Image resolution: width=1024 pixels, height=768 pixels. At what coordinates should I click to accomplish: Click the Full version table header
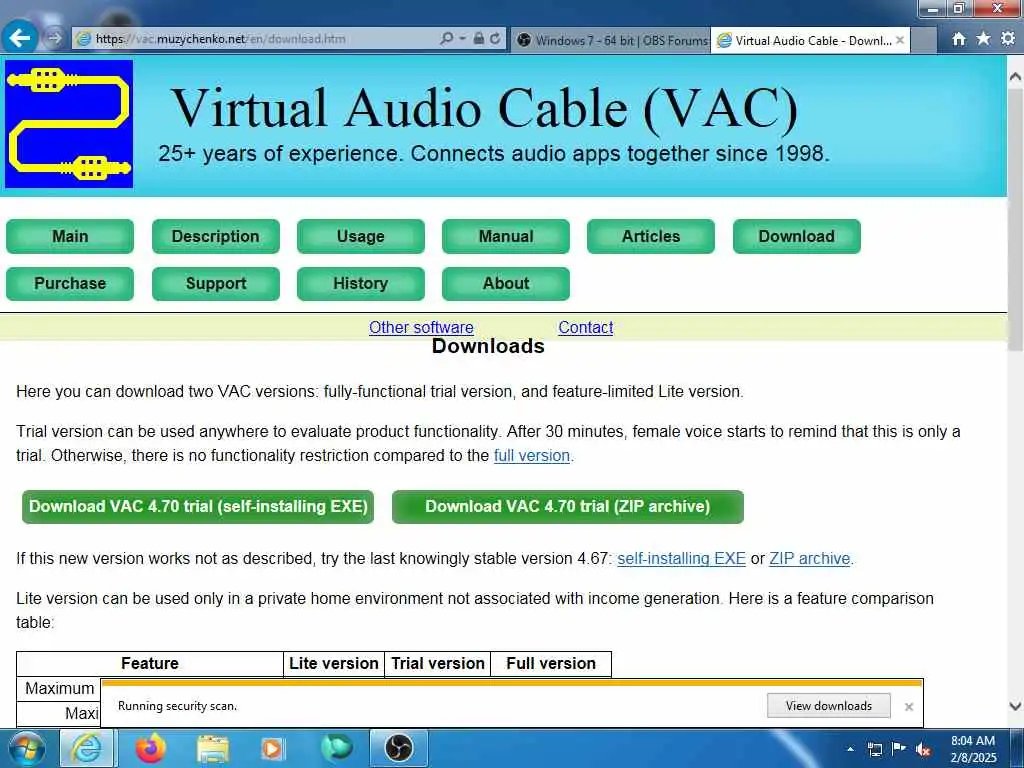(551, 664)
